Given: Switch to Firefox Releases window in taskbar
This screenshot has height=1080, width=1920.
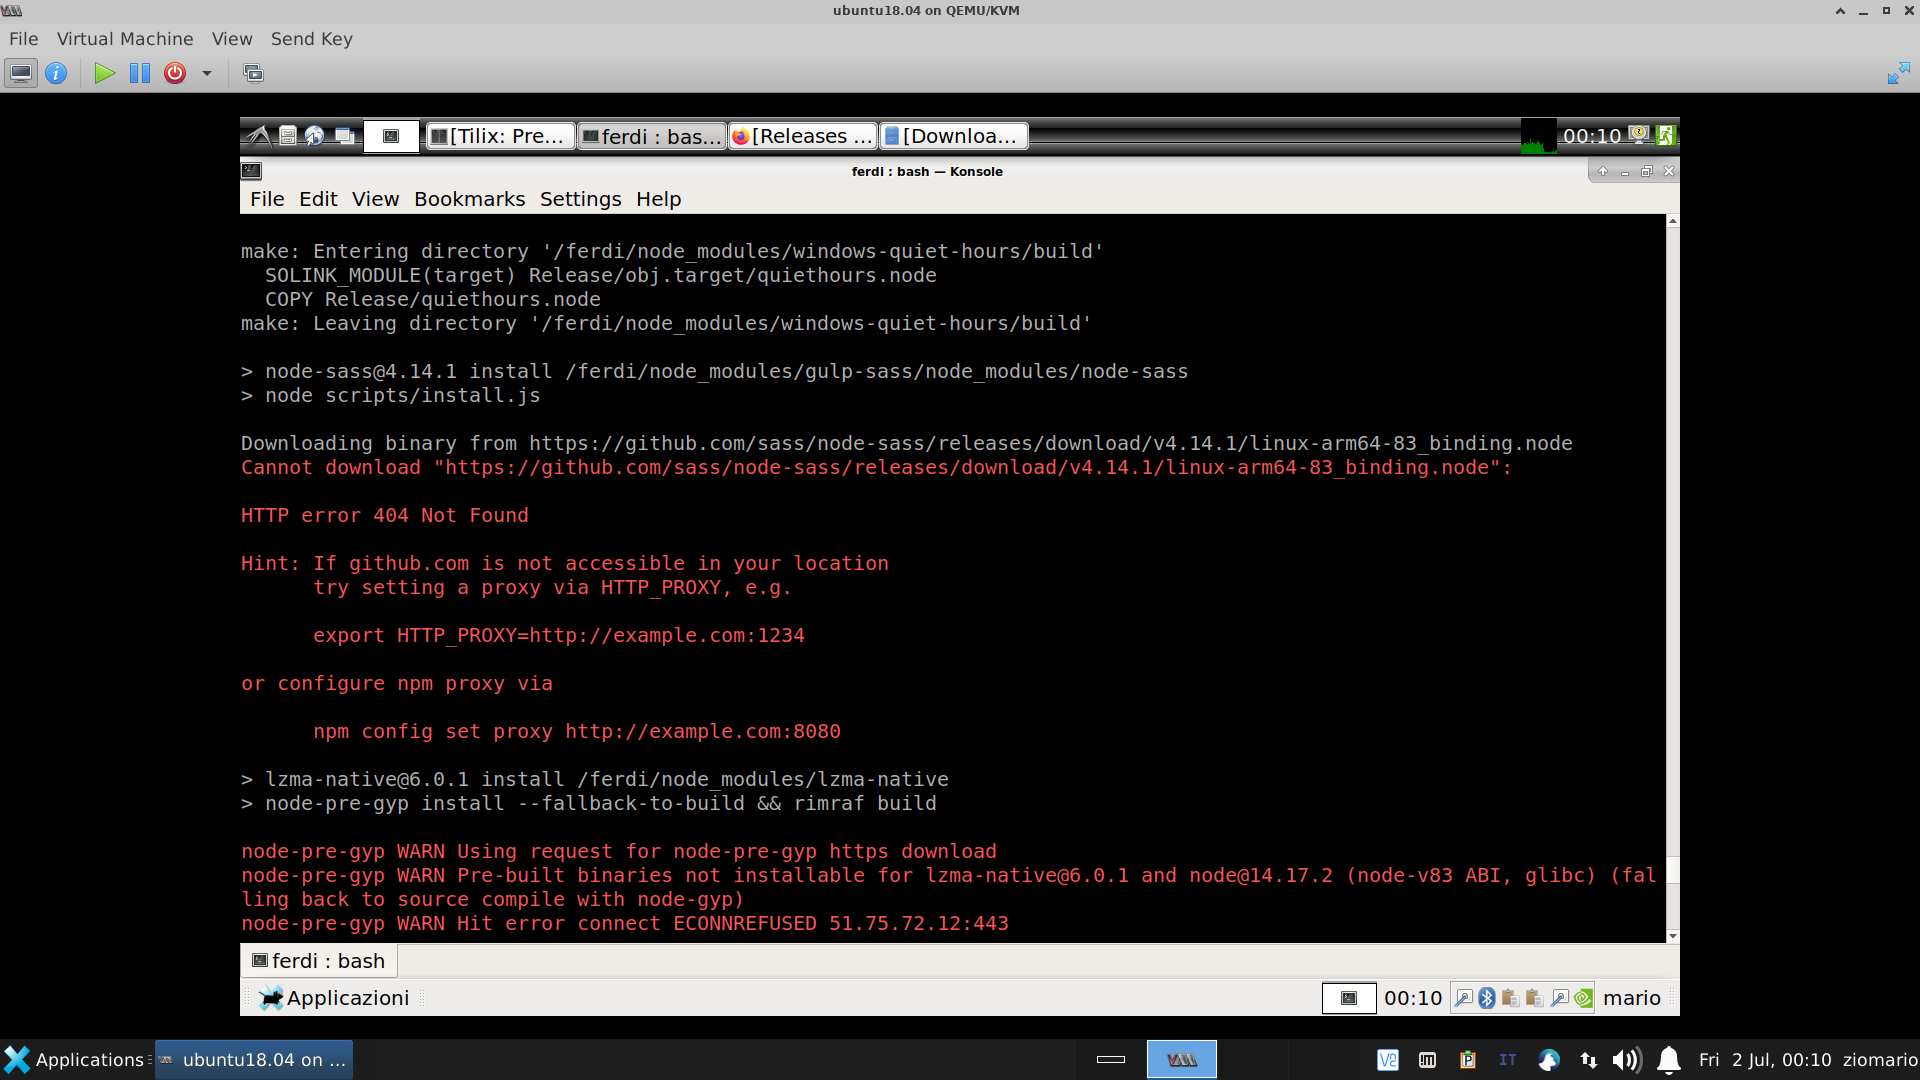Looking at the screenshot, I should click(x=802, y=136).
